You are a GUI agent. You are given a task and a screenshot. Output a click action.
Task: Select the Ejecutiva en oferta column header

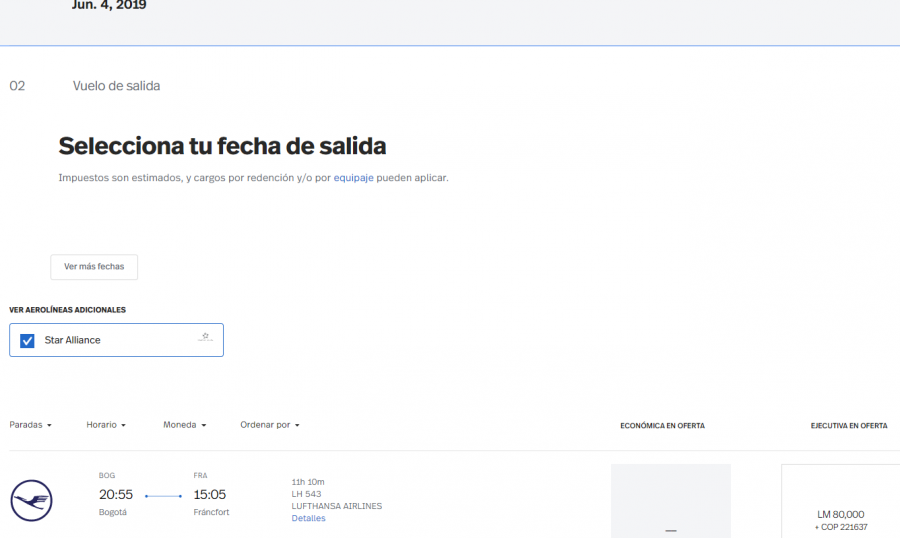pyautogui.click(x=848, y=426)
